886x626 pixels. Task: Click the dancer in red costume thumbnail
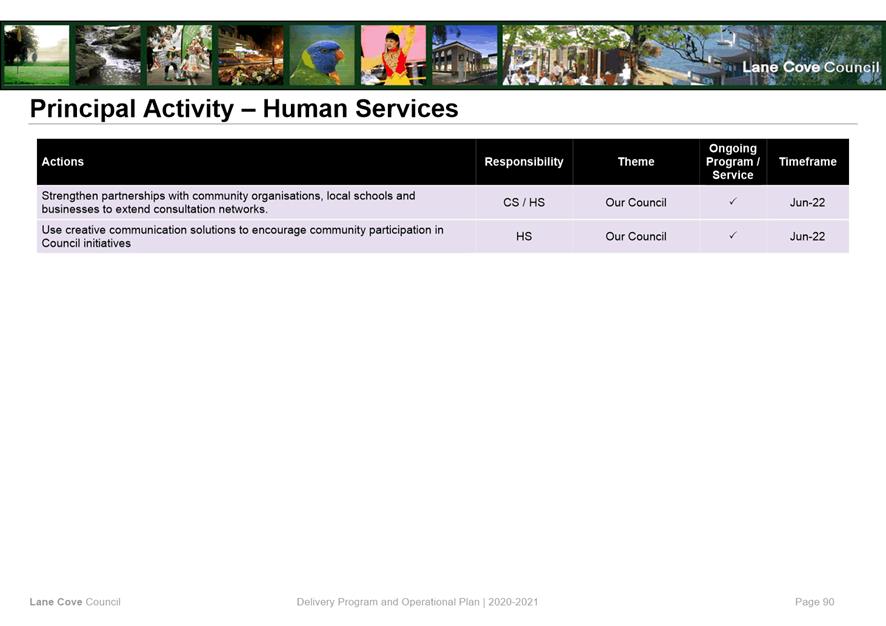pos(393,55)
